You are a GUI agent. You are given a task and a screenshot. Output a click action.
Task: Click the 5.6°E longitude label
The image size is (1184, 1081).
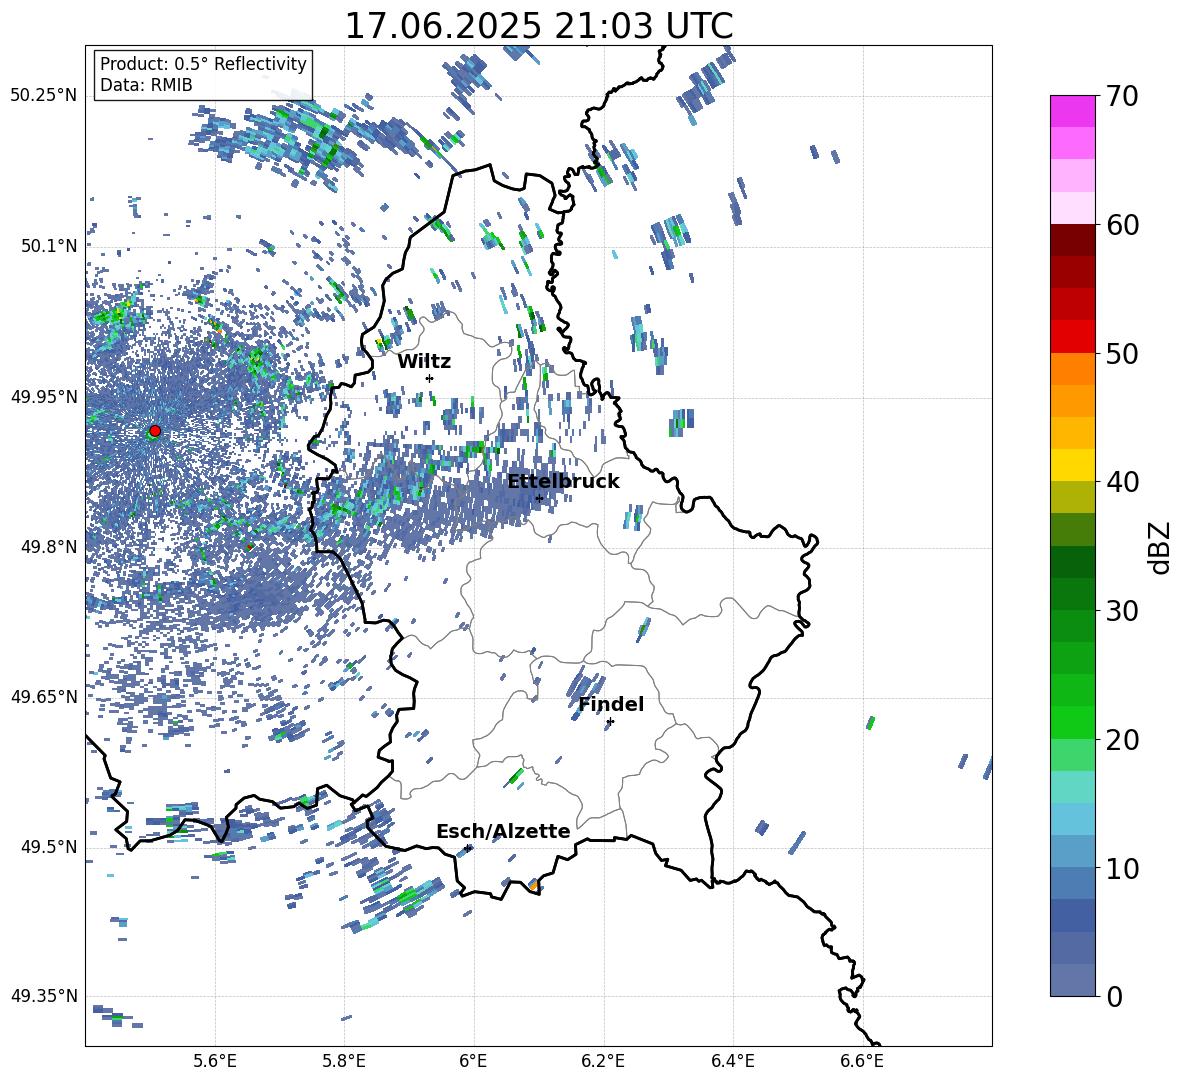click(x=214, y=1061)
